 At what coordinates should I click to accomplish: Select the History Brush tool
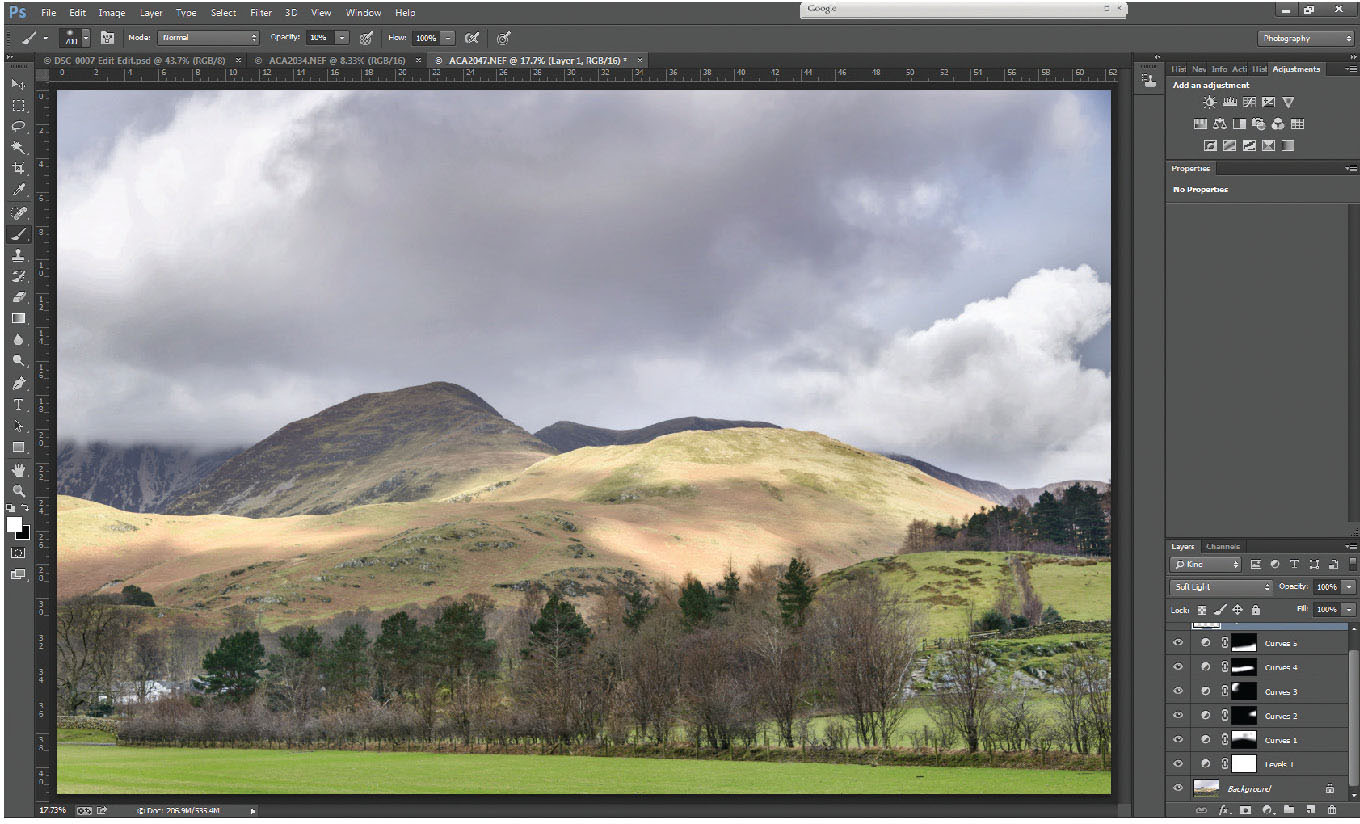(18, 276)
